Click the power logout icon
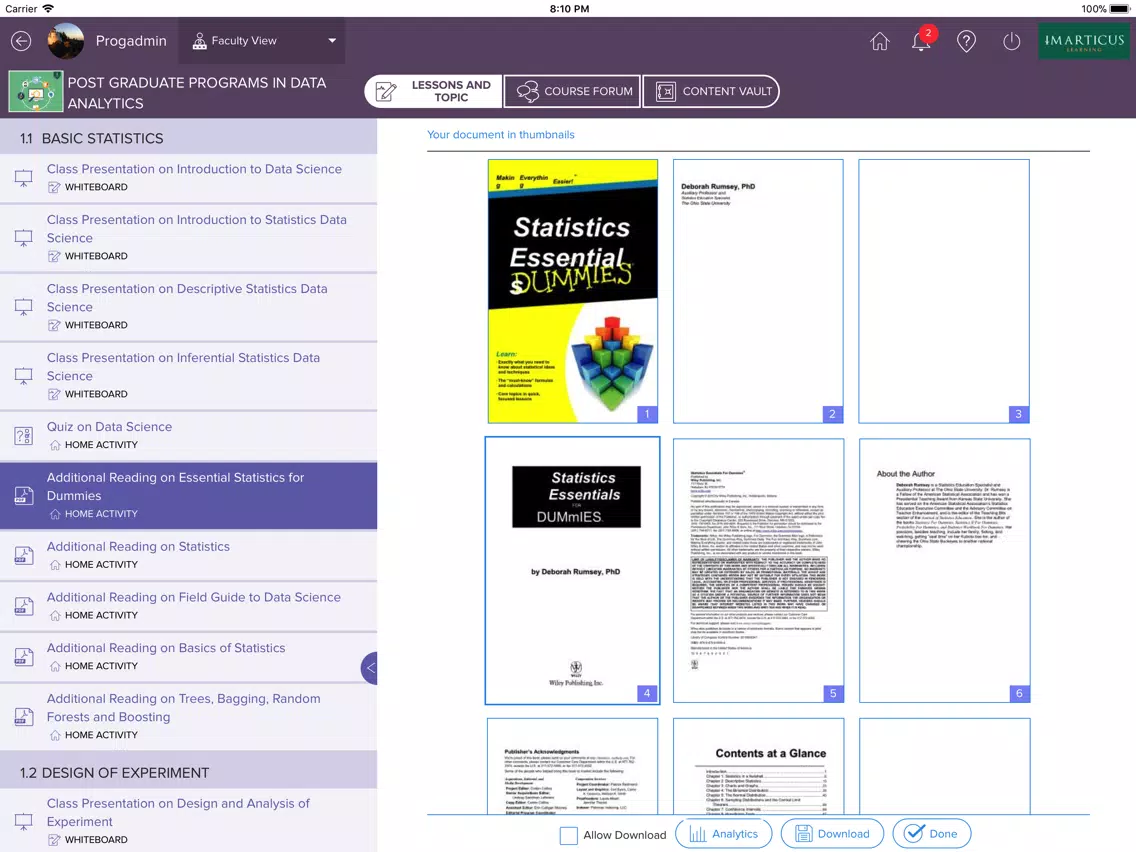Screen dimensions: 1136x852 [1011, 41]
